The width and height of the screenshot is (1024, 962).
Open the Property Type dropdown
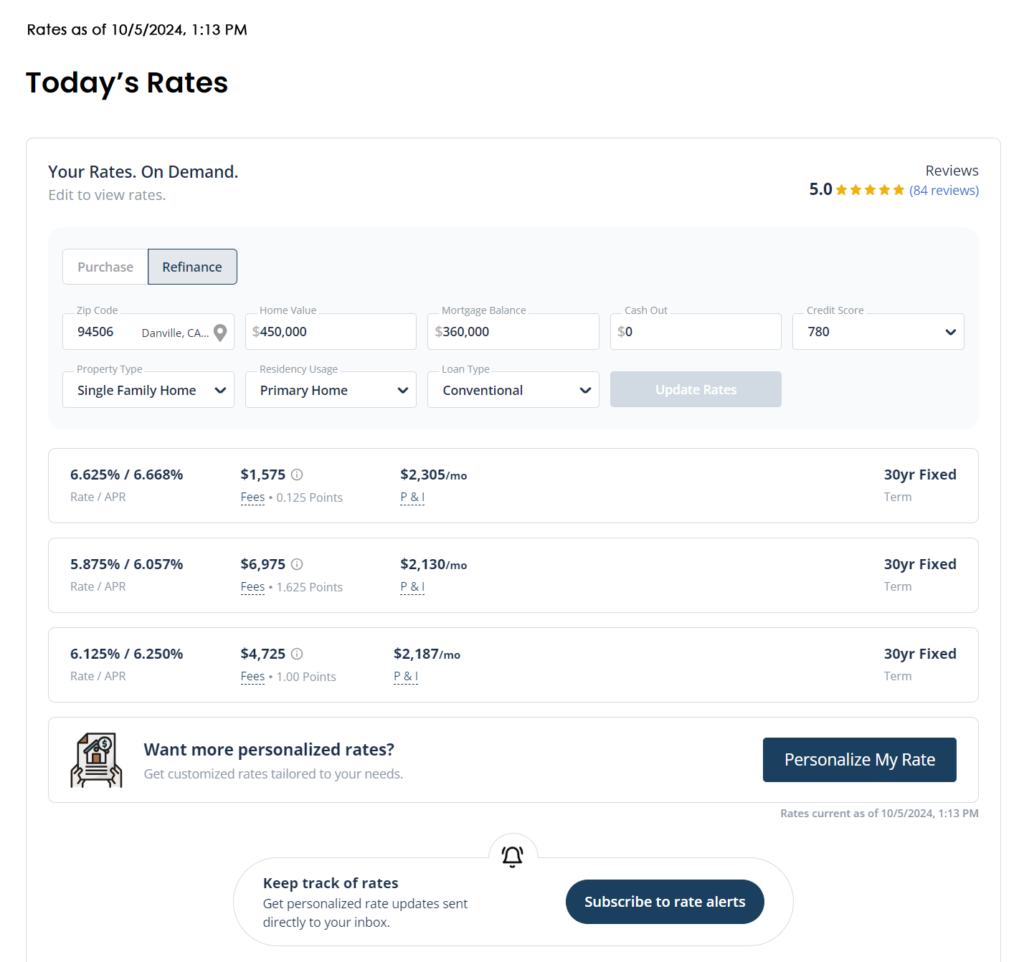pyautogui.click(x=148, y=390)
